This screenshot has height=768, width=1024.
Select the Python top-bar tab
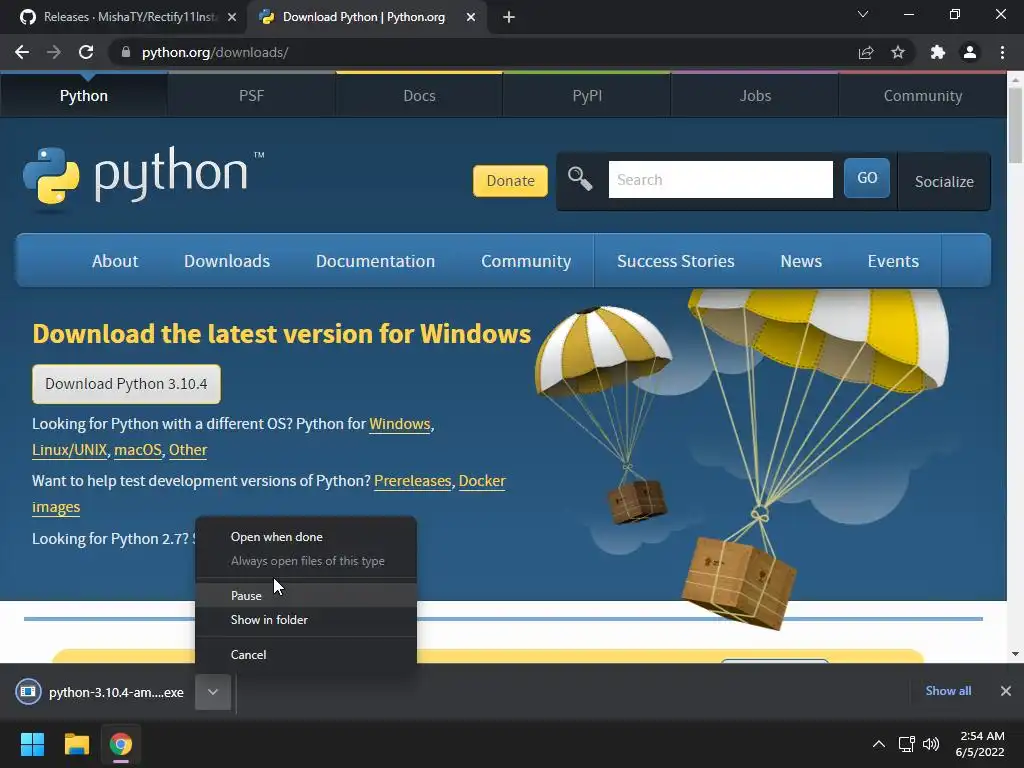[84, 95]
